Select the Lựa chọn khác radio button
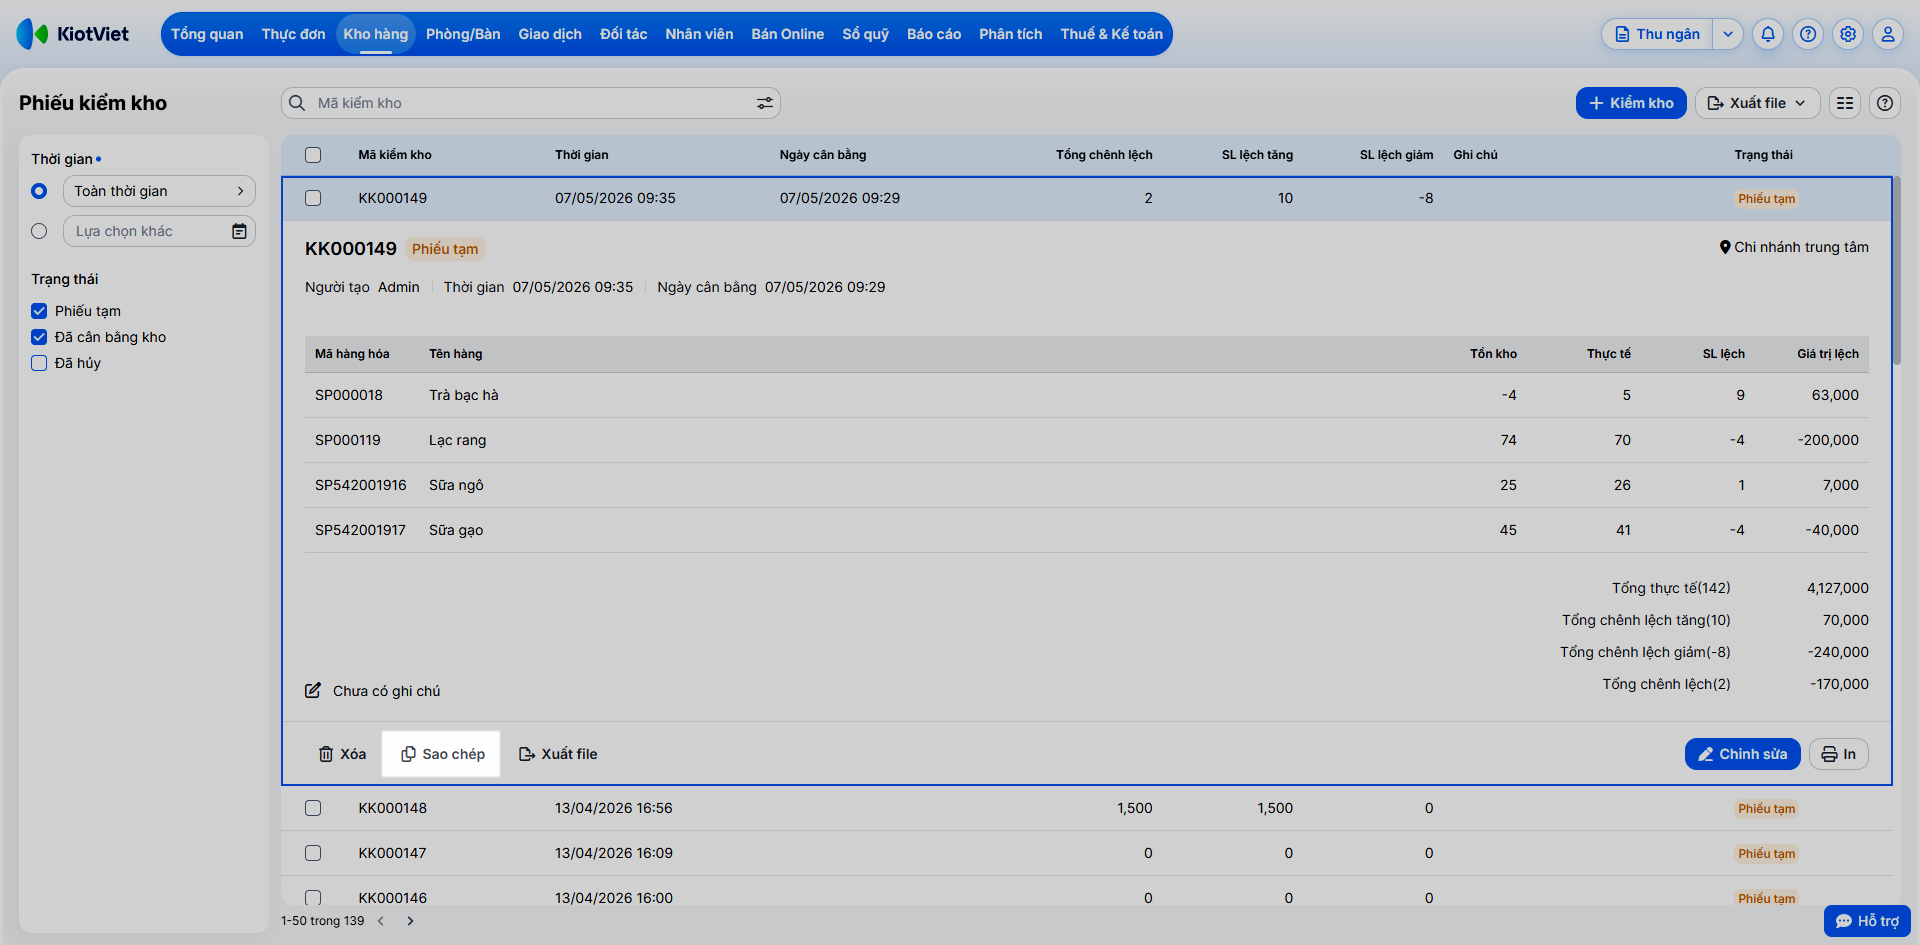 39,231
